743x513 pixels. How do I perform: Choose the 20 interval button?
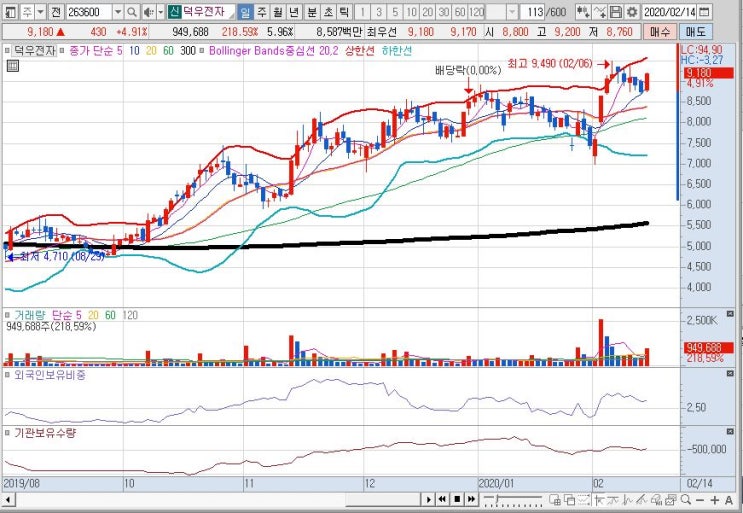tap(428, 11)
